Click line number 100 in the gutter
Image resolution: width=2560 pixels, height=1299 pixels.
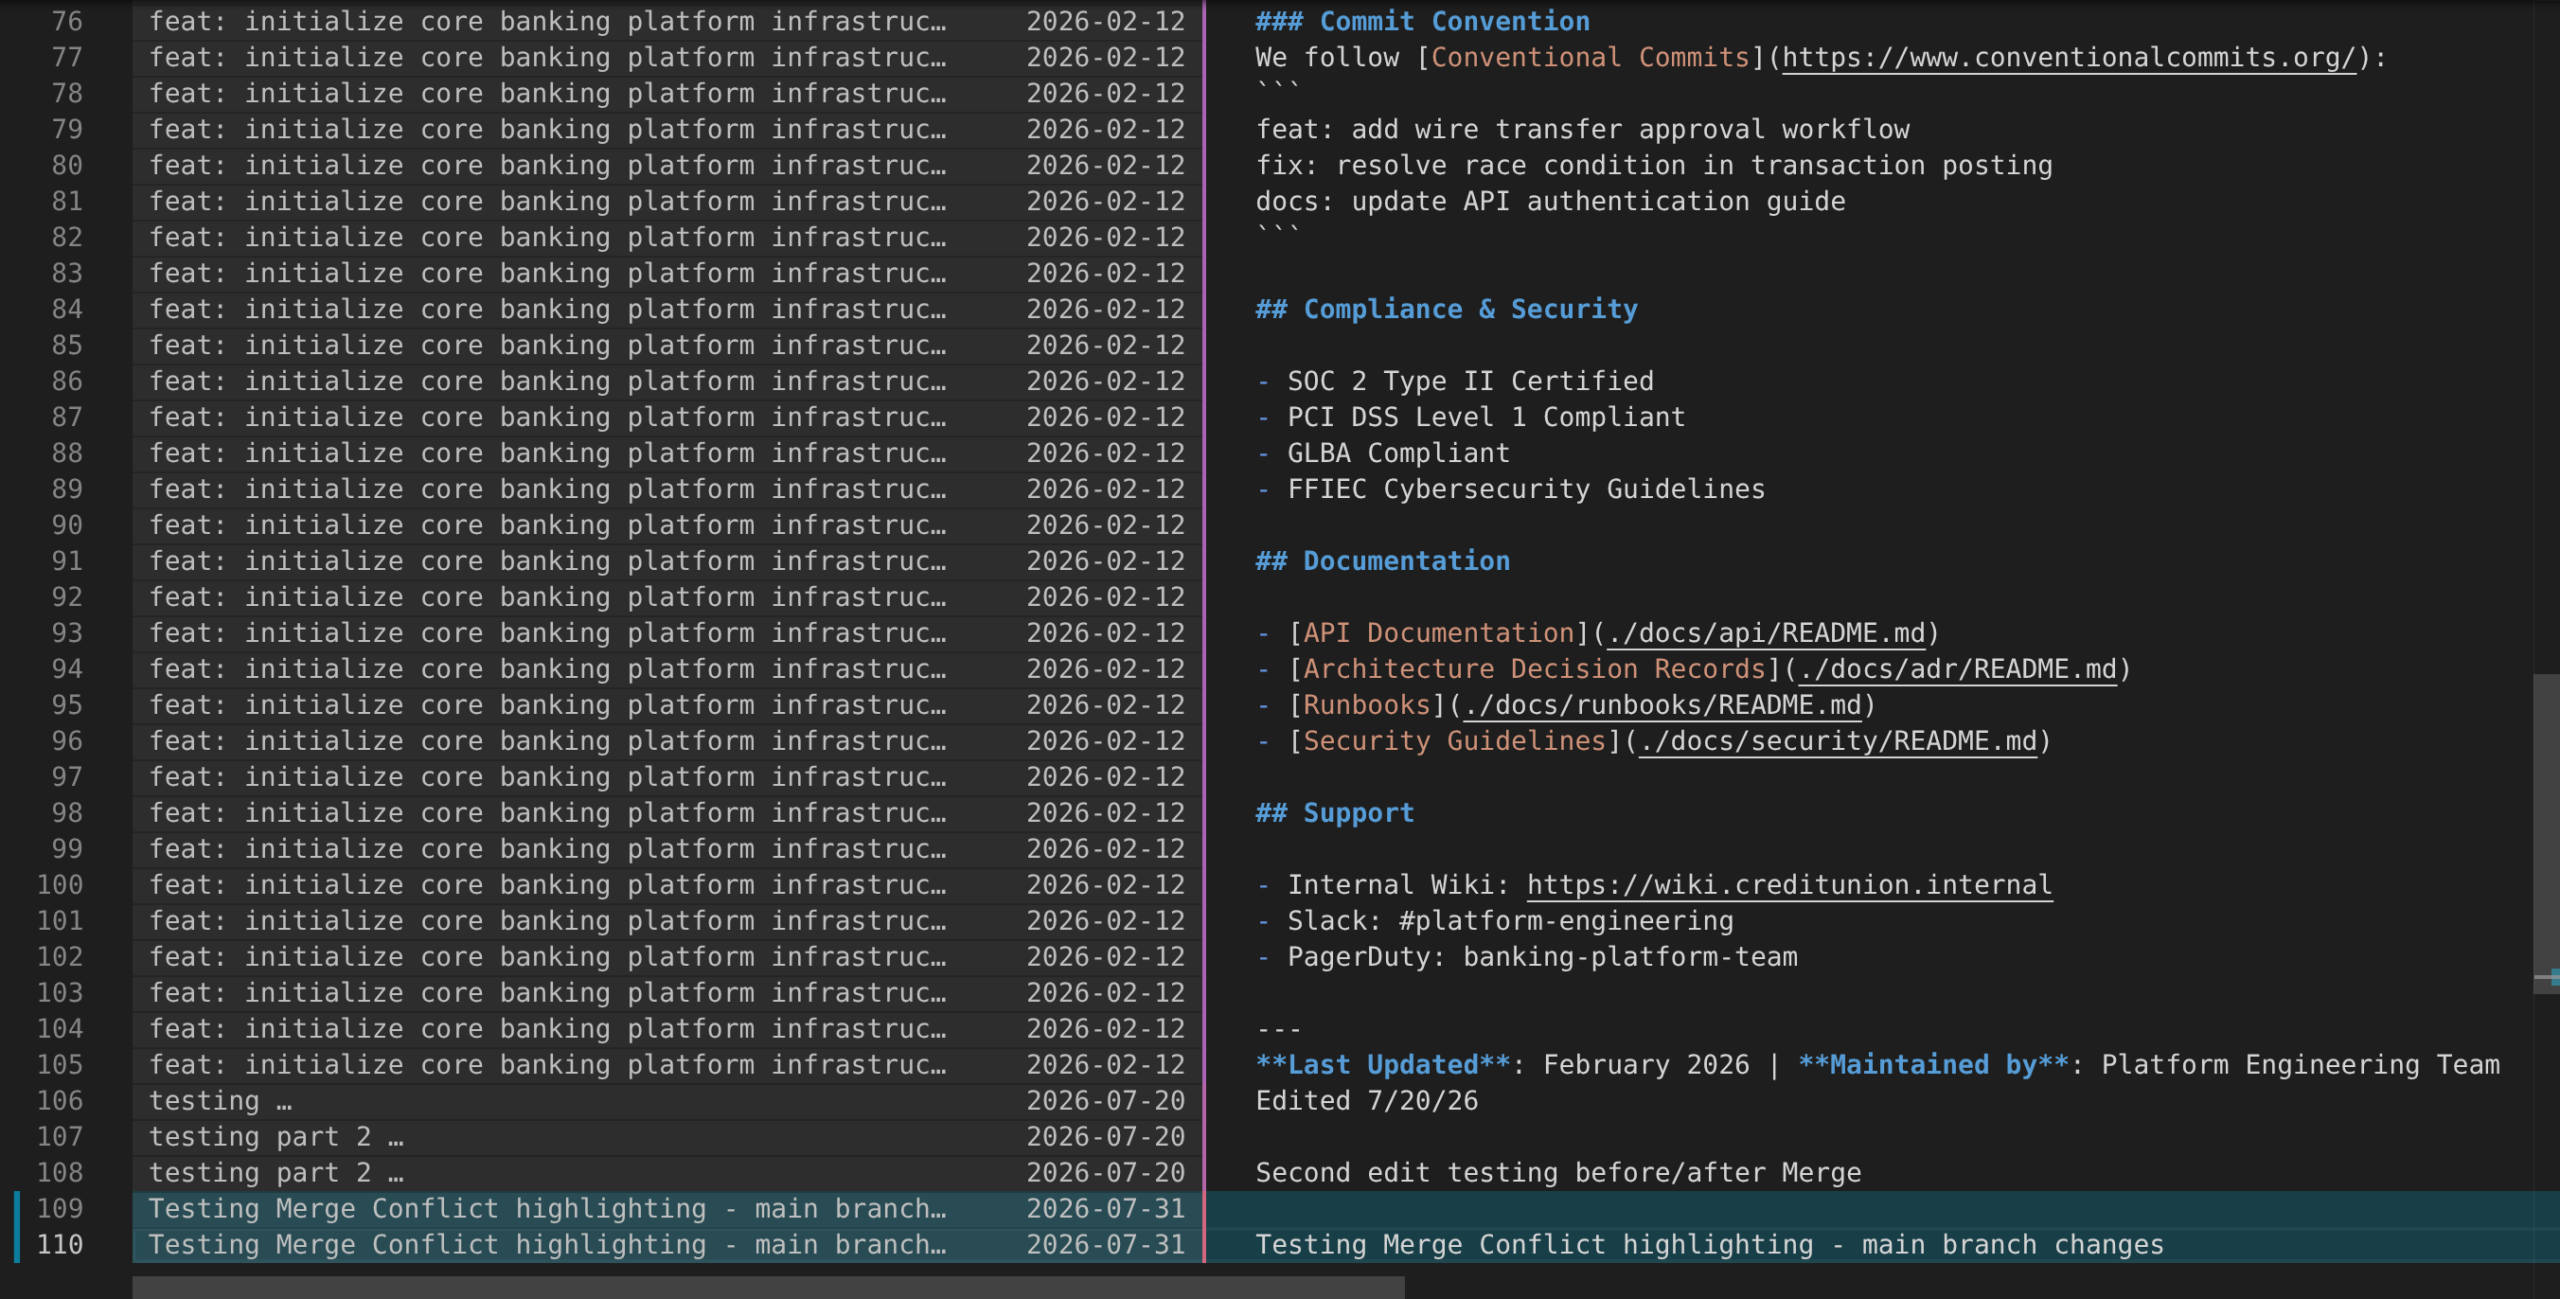pos(60,886)
